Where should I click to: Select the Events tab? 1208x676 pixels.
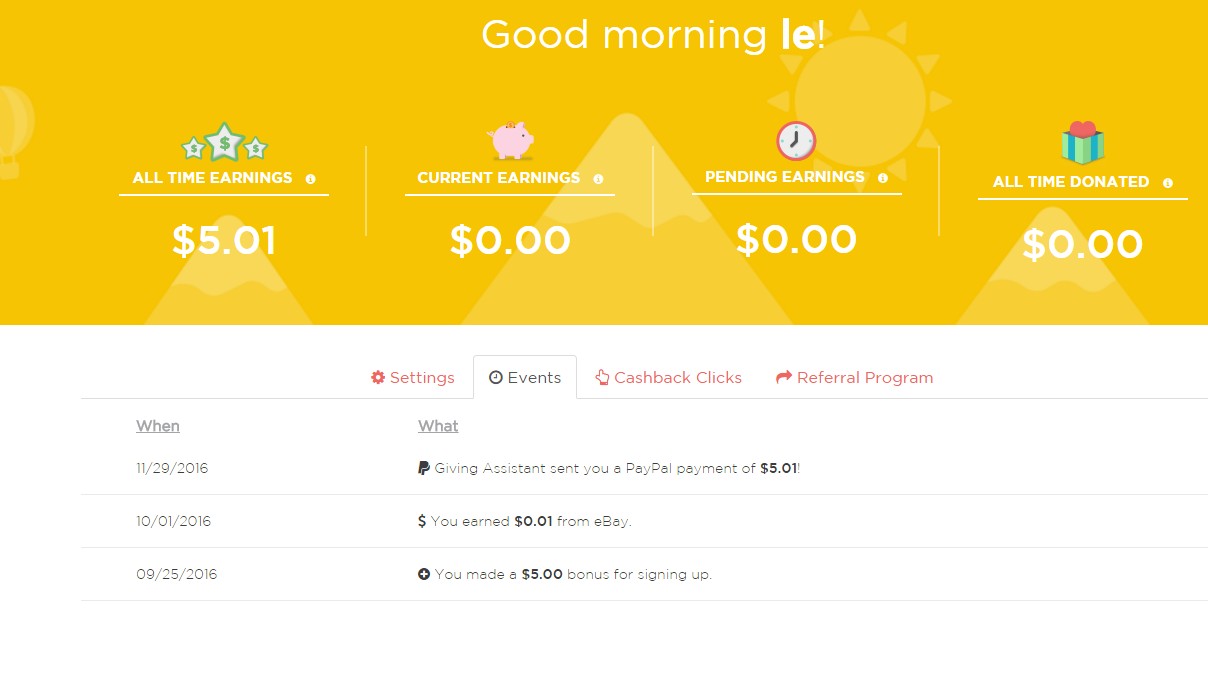click(525, 378)
